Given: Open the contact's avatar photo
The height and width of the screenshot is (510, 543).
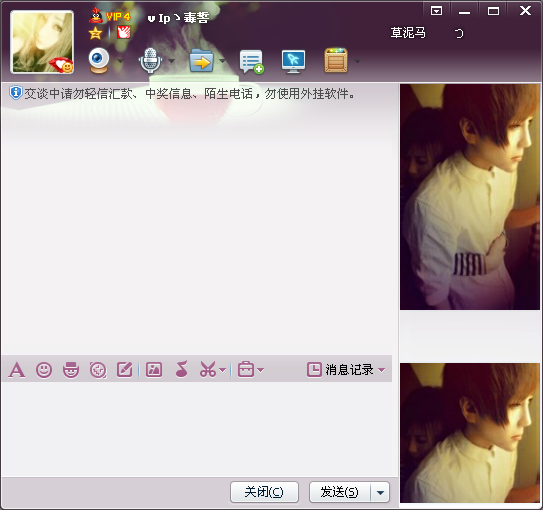Looking at the screenshot, I should pyautogui.click(x=42, y=42).
